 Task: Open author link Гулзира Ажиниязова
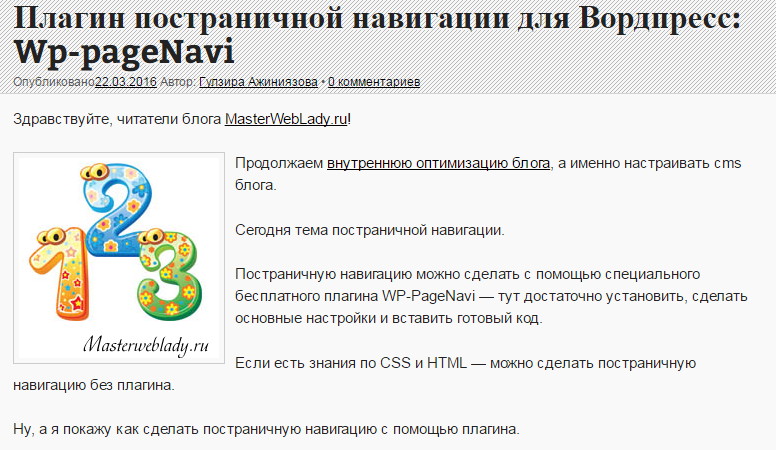(258, 82)
